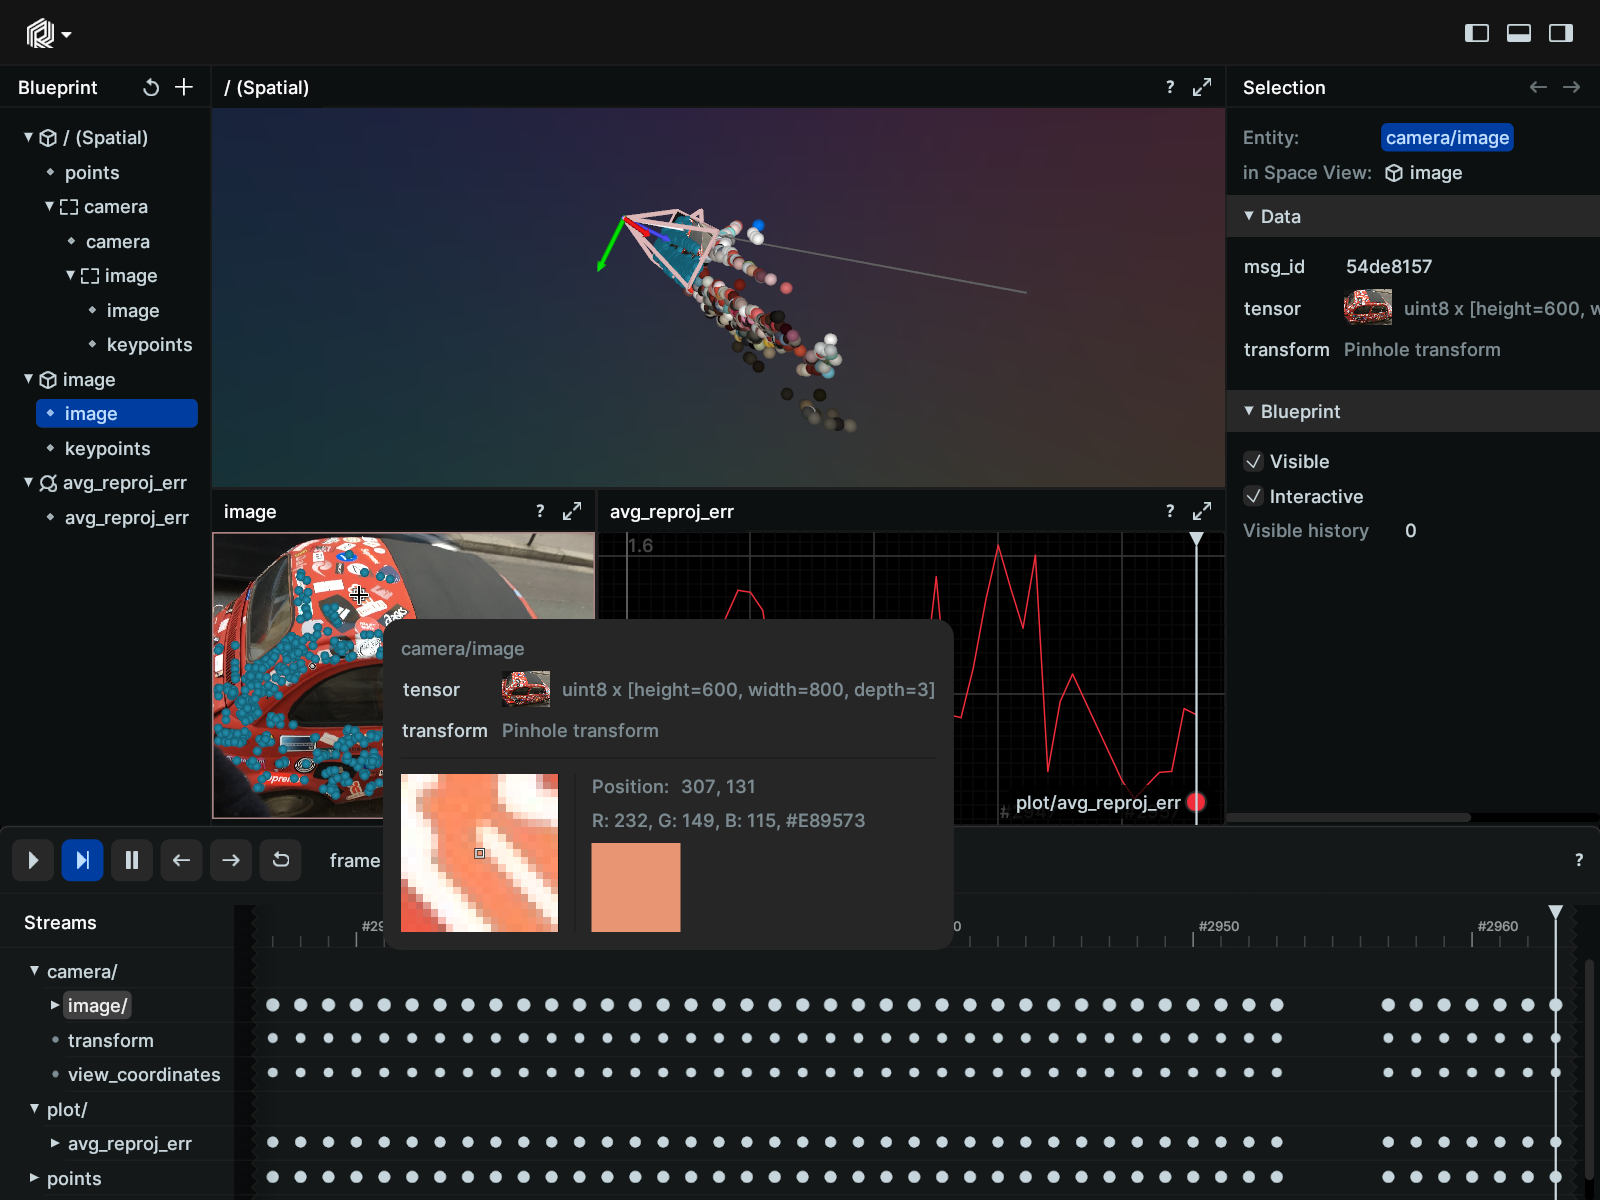This screenshot has height=1200, width=1600.
Task: Reset the blueprint
Action: click(x=151, y=87)
